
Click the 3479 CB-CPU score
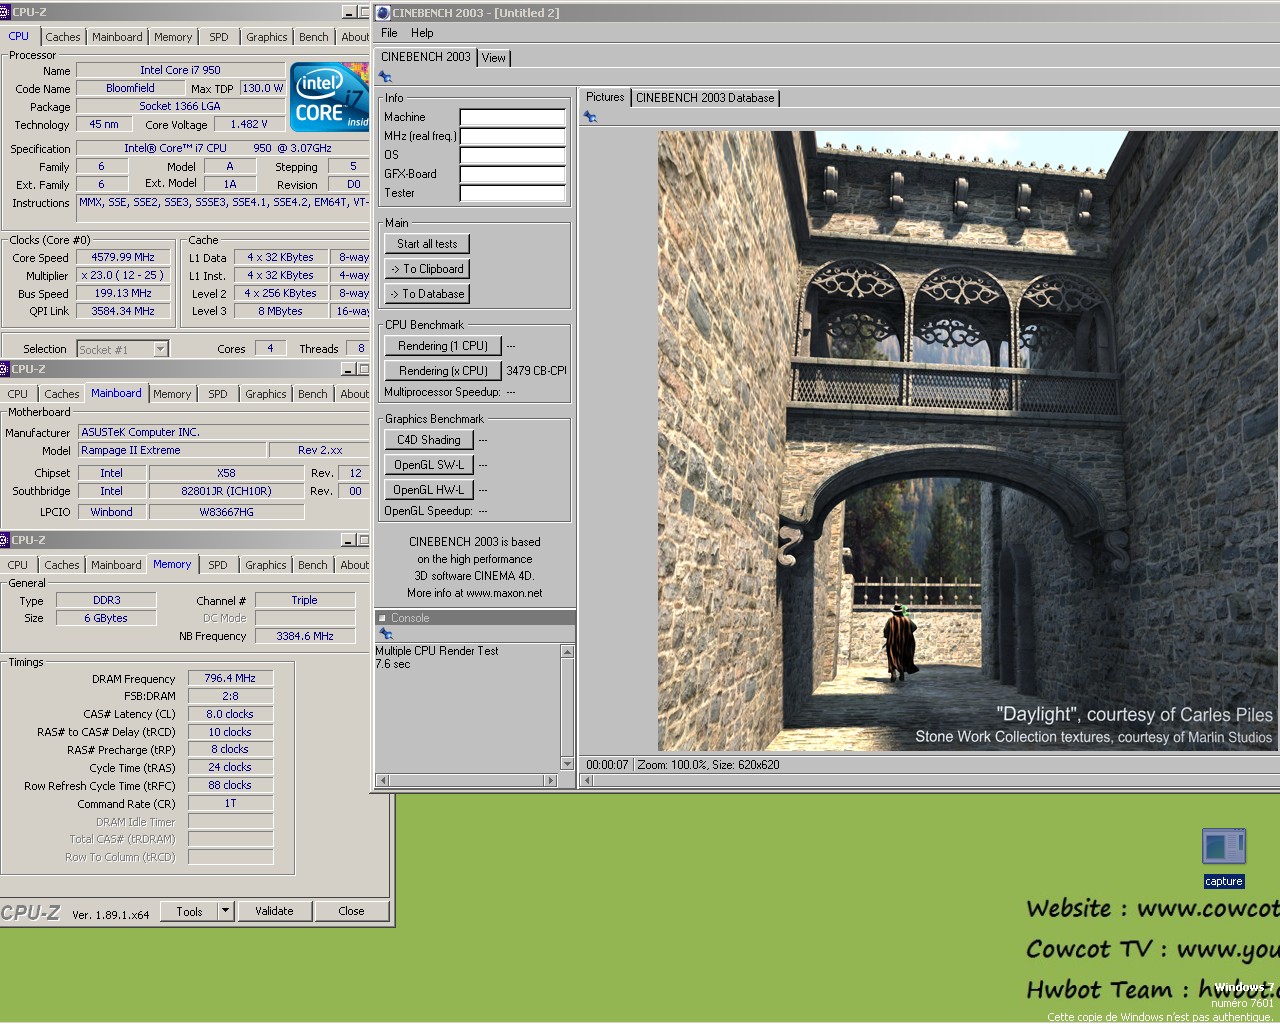536,371
